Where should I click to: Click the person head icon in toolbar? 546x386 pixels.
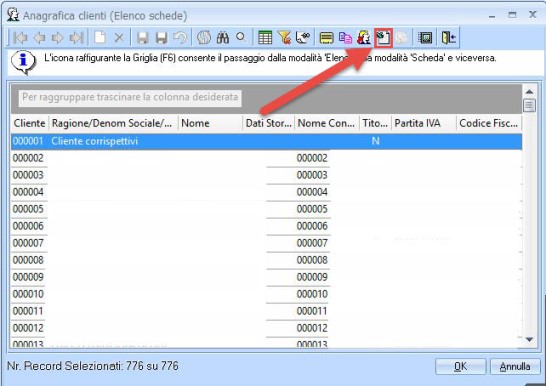[x=364, y=38]
